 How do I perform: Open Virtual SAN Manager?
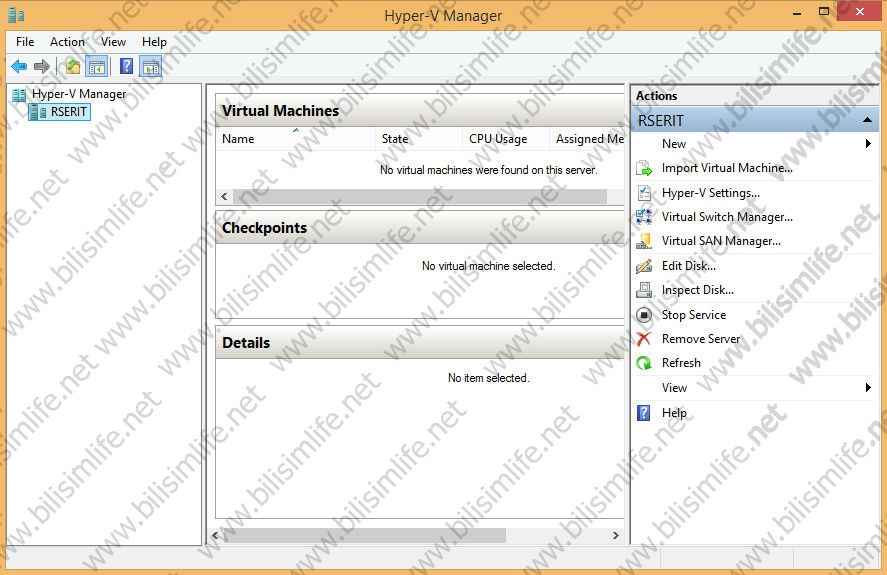(x=720, y=241)
